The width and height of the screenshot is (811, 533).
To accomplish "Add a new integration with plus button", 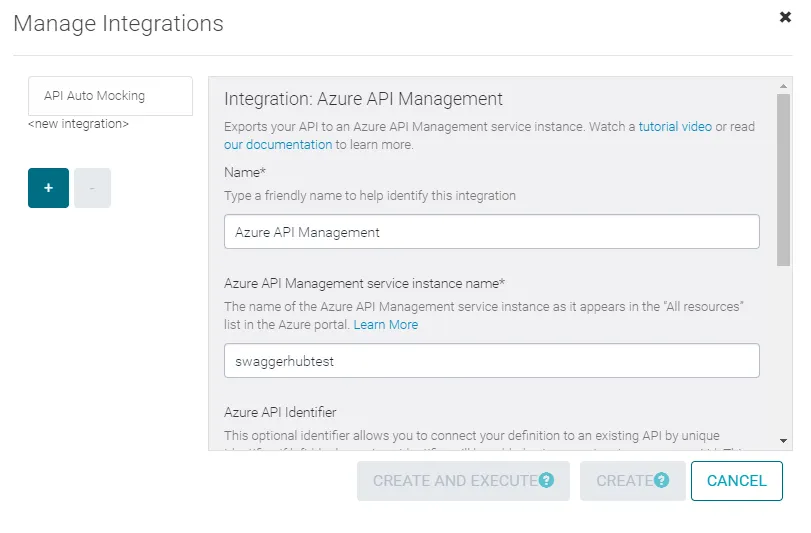I will click(x=48, y=188).
